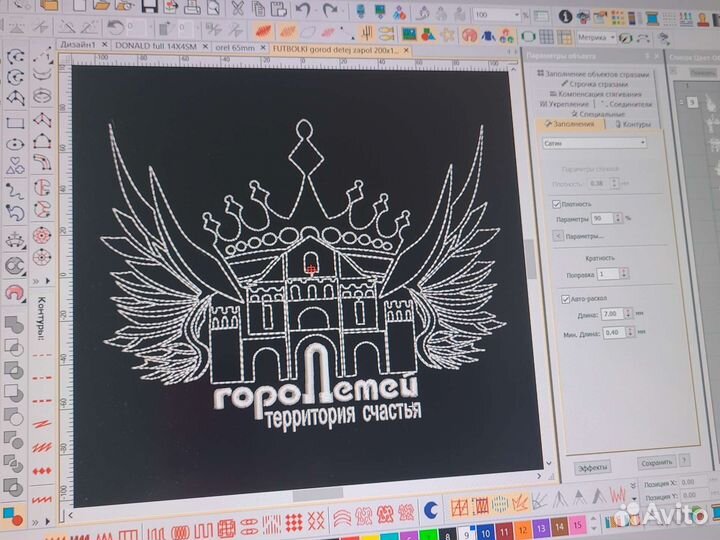The width and height of the screenshot is (720, 540).
Task: Click the Copy icon in toolbar
Action: [x=259, y=8]
